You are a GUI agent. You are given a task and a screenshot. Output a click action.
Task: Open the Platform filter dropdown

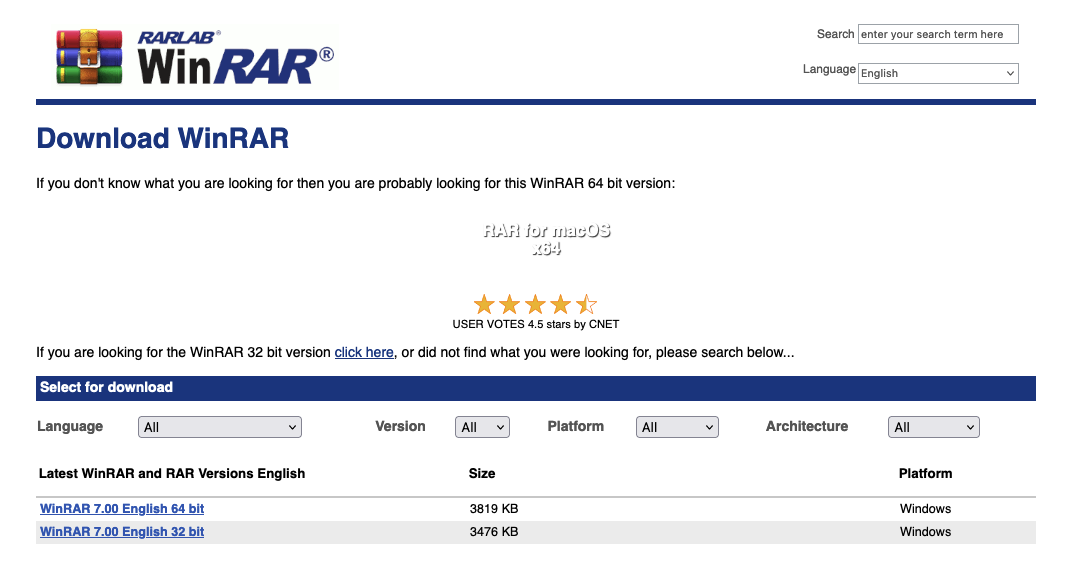[677, 427]
